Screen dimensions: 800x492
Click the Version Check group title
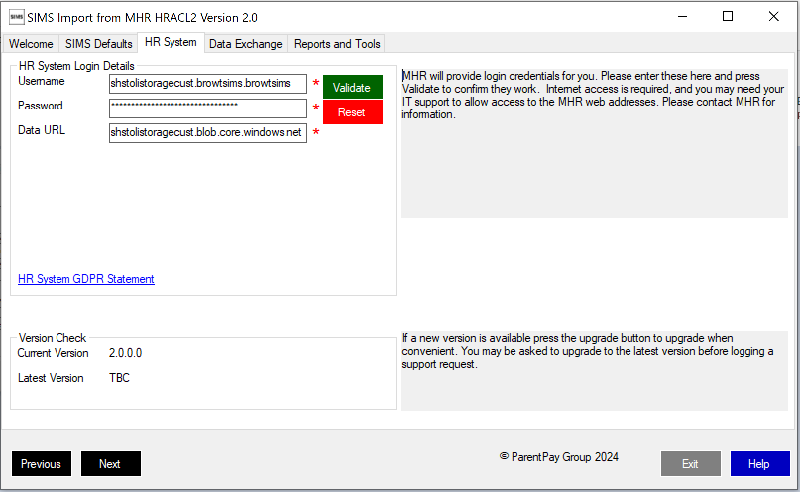pos(53,338)
